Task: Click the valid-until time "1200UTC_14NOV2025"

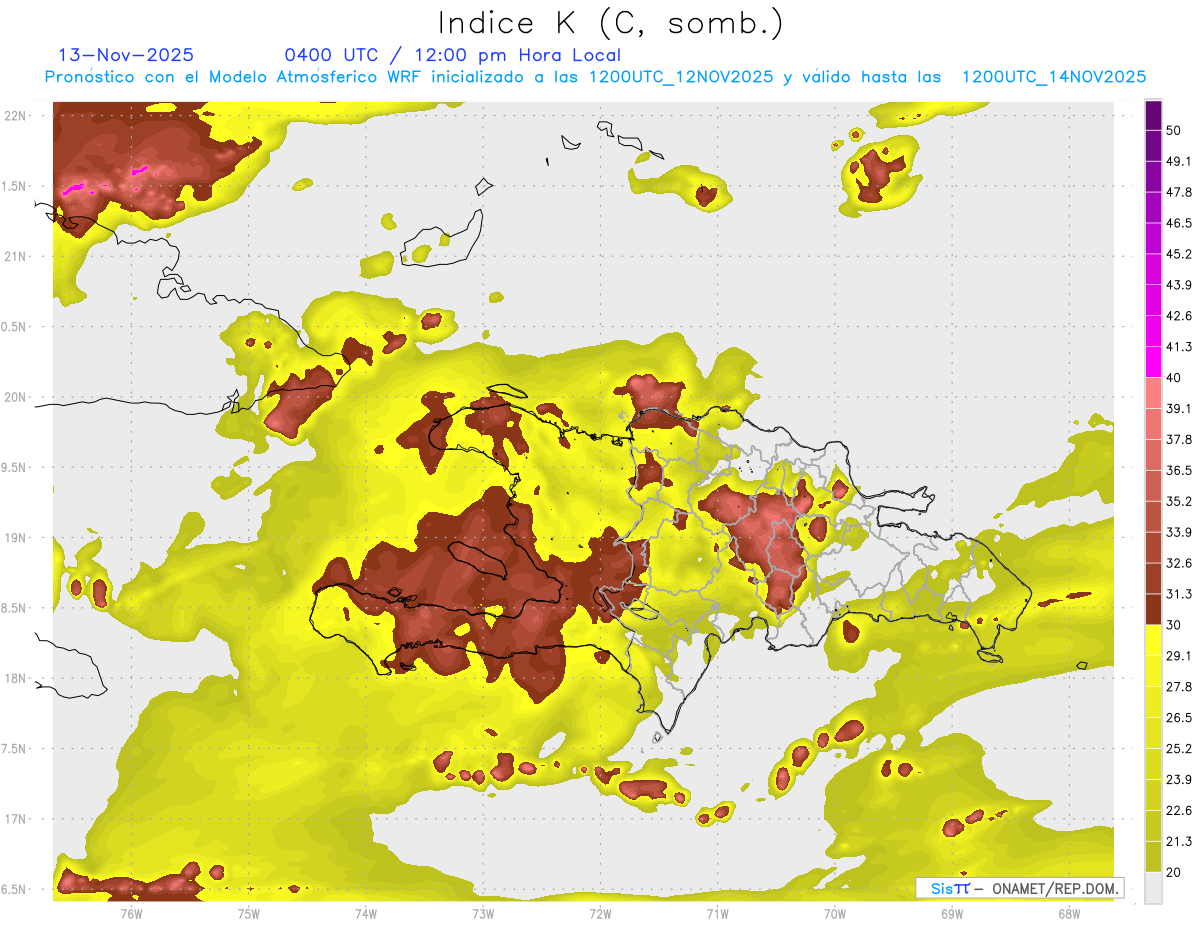Action: tap(1054, 77)
